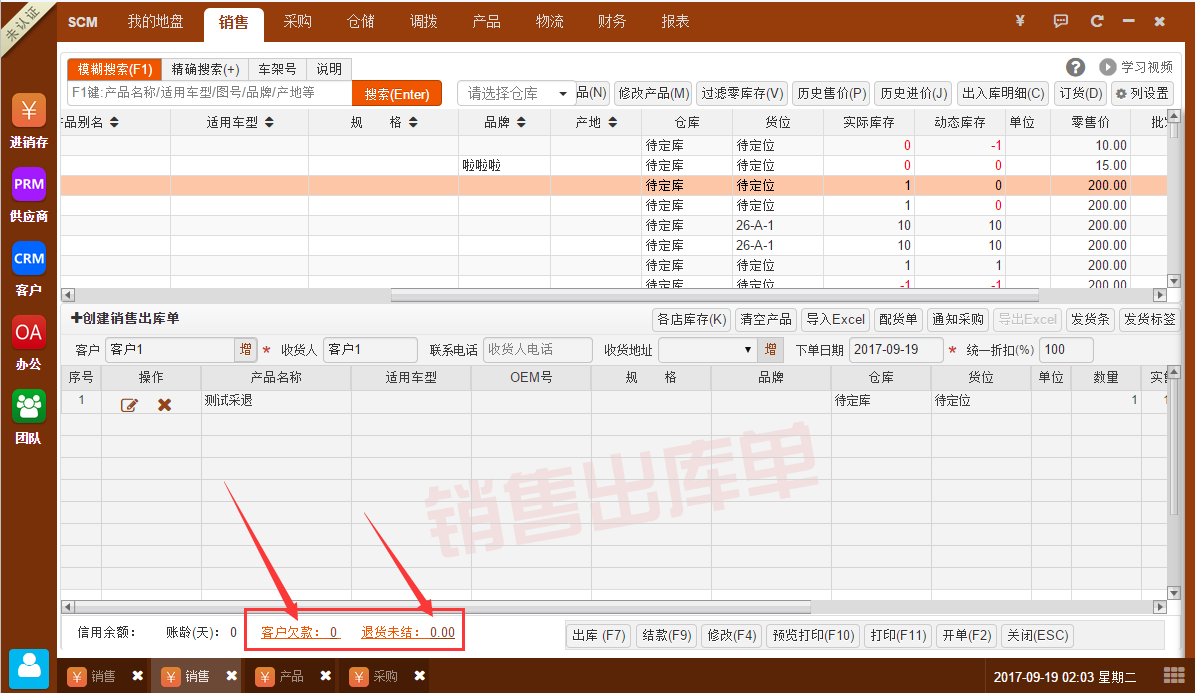Open 列设置 column settings
This screenshot has width=1195, height=693.
point(1142,93)
